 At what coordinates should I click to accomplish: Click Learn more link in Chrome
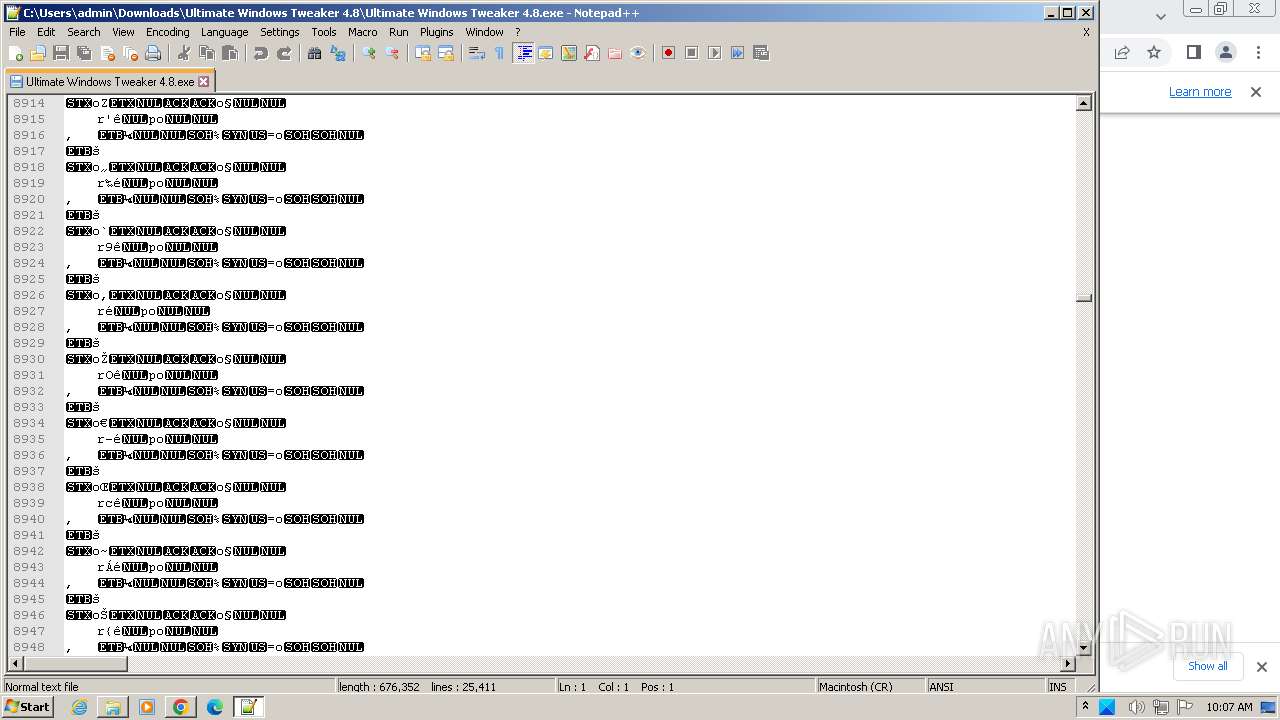(x=1200, y=92)
